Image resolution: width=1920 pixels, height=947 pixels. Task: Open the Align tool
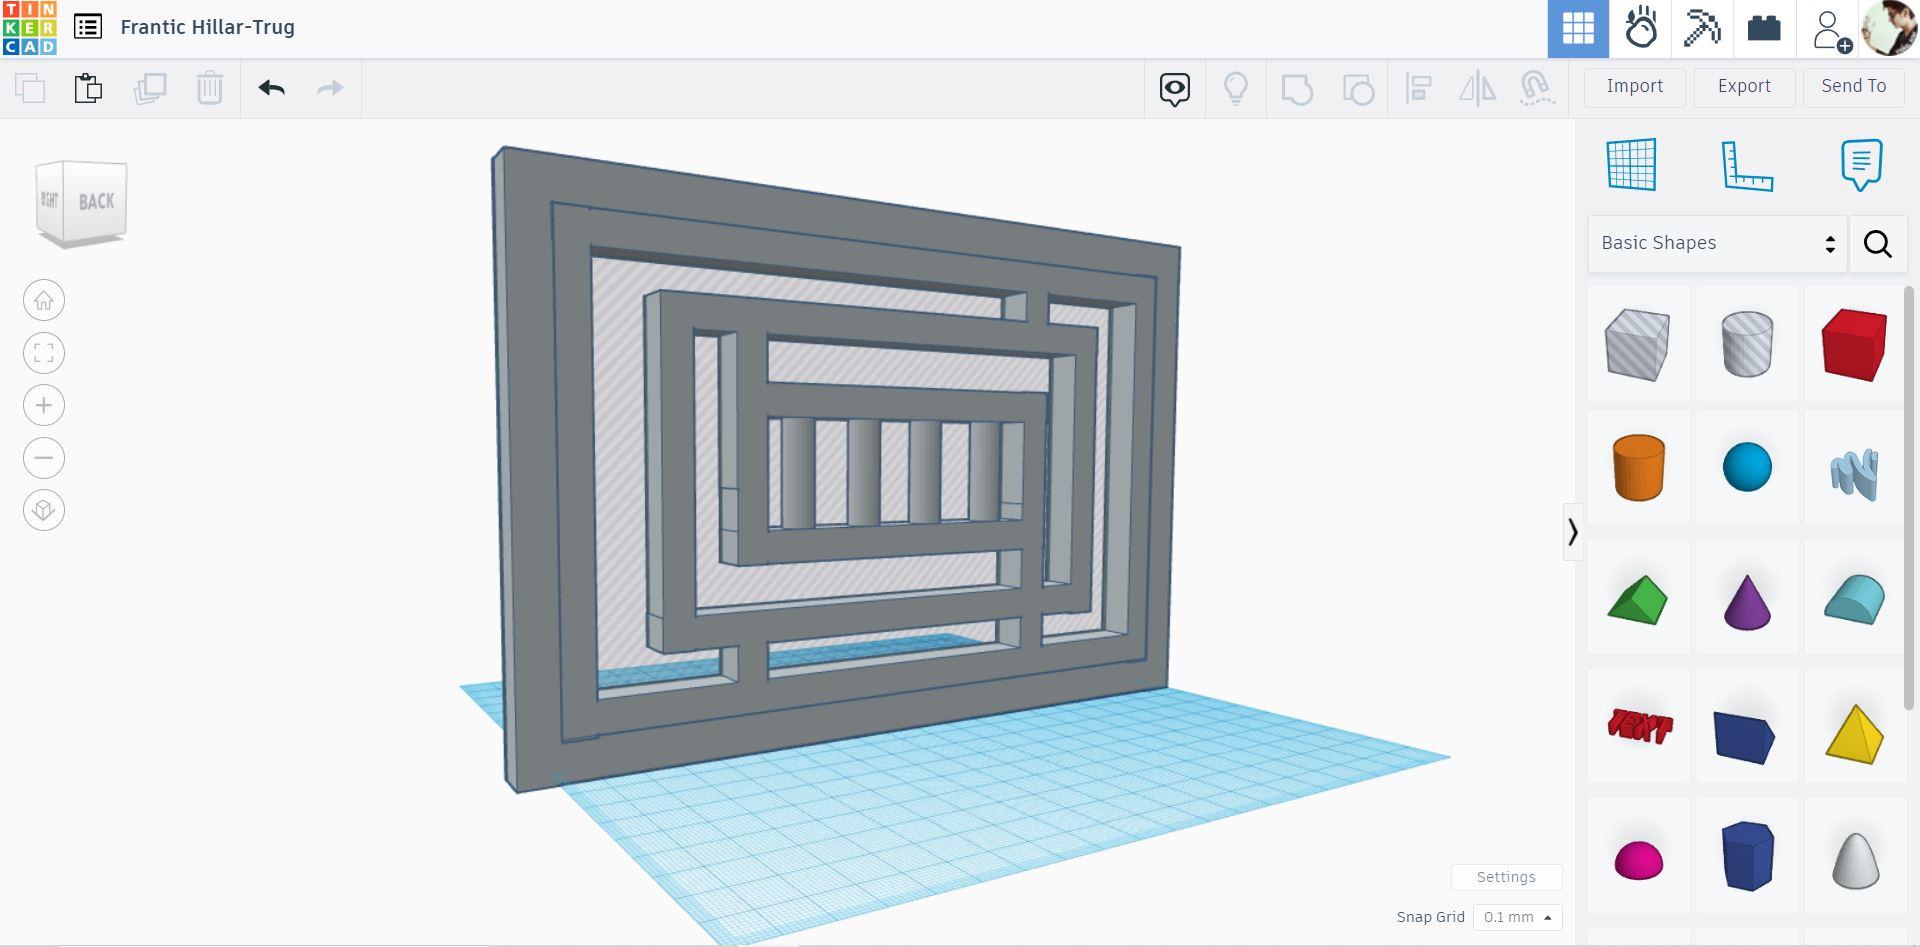(x=1419, y=88)
